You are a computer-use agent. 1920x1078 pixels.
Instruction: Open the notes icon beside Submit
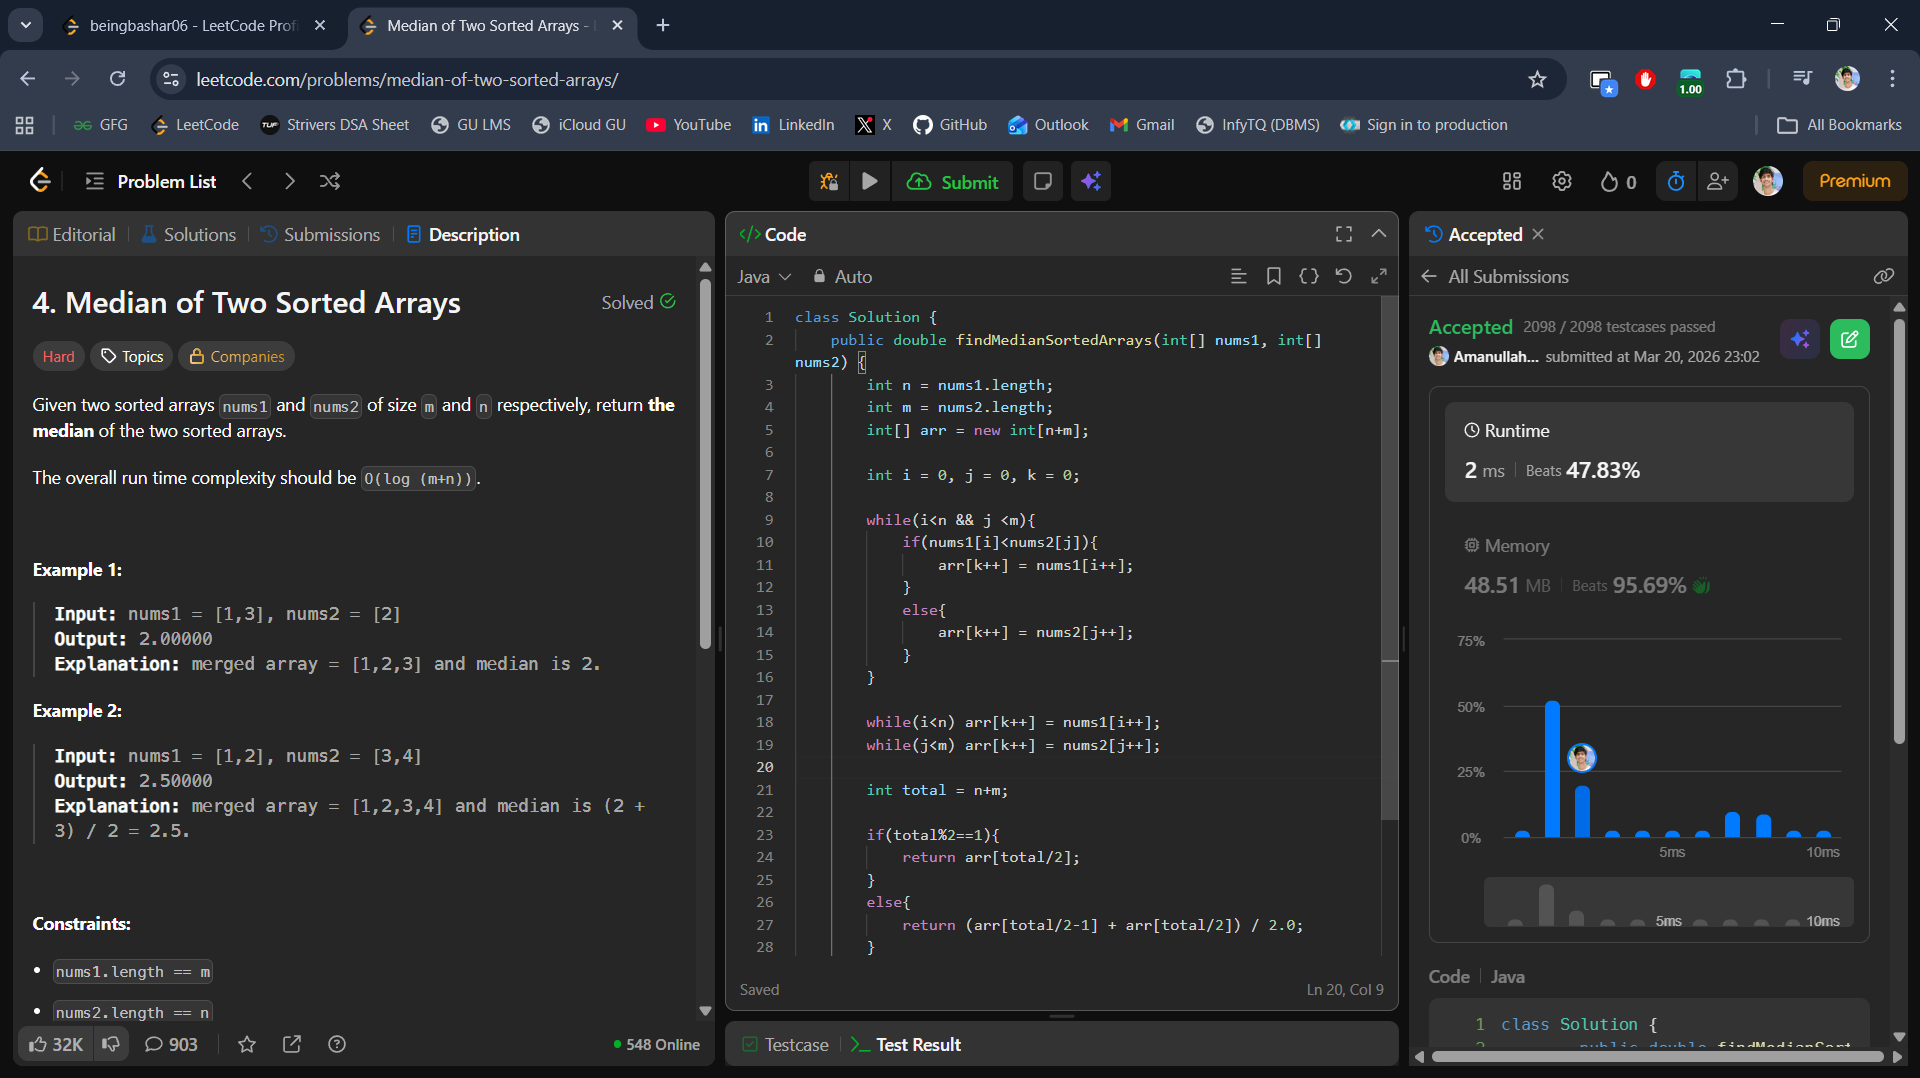click(1042, 181)
